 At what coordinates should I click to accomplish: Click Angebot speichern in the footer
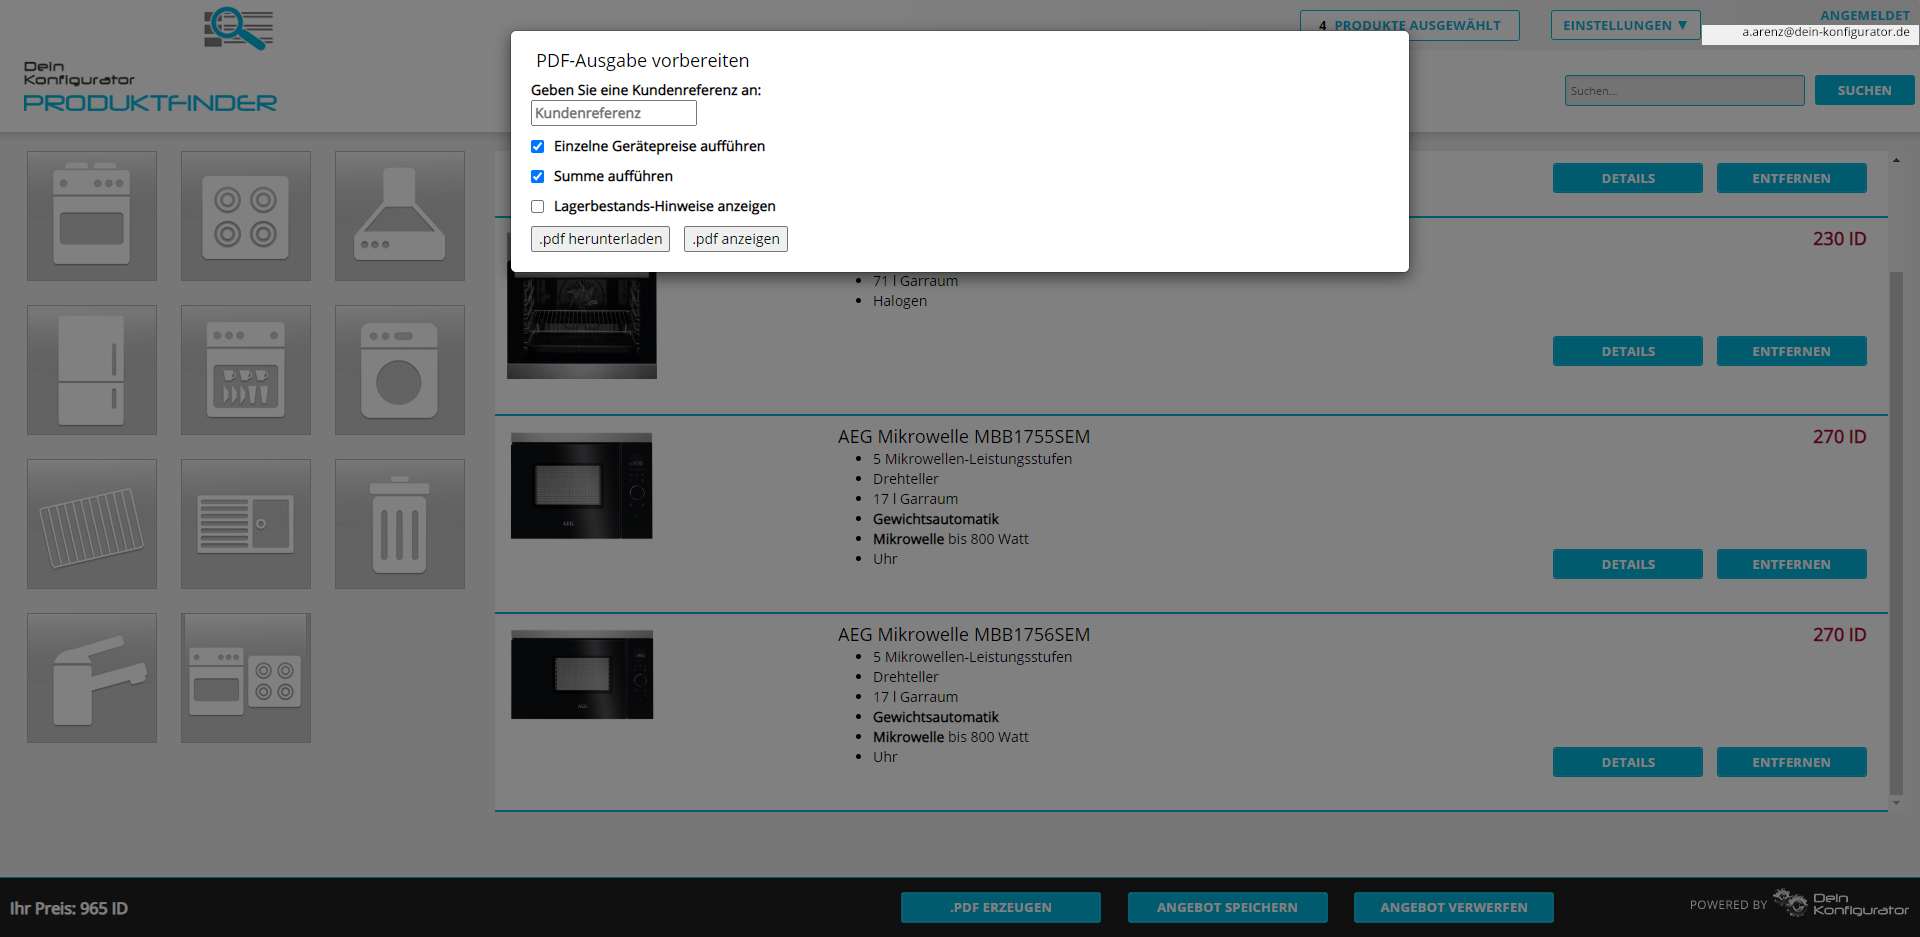tap(1227, 907)
